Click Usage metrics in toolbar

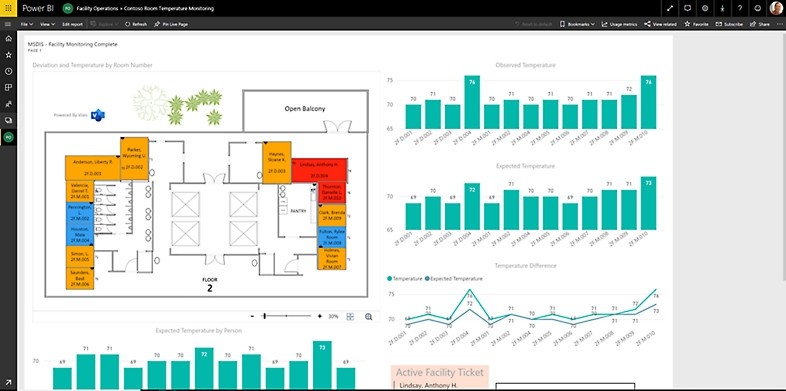(619, 24)
